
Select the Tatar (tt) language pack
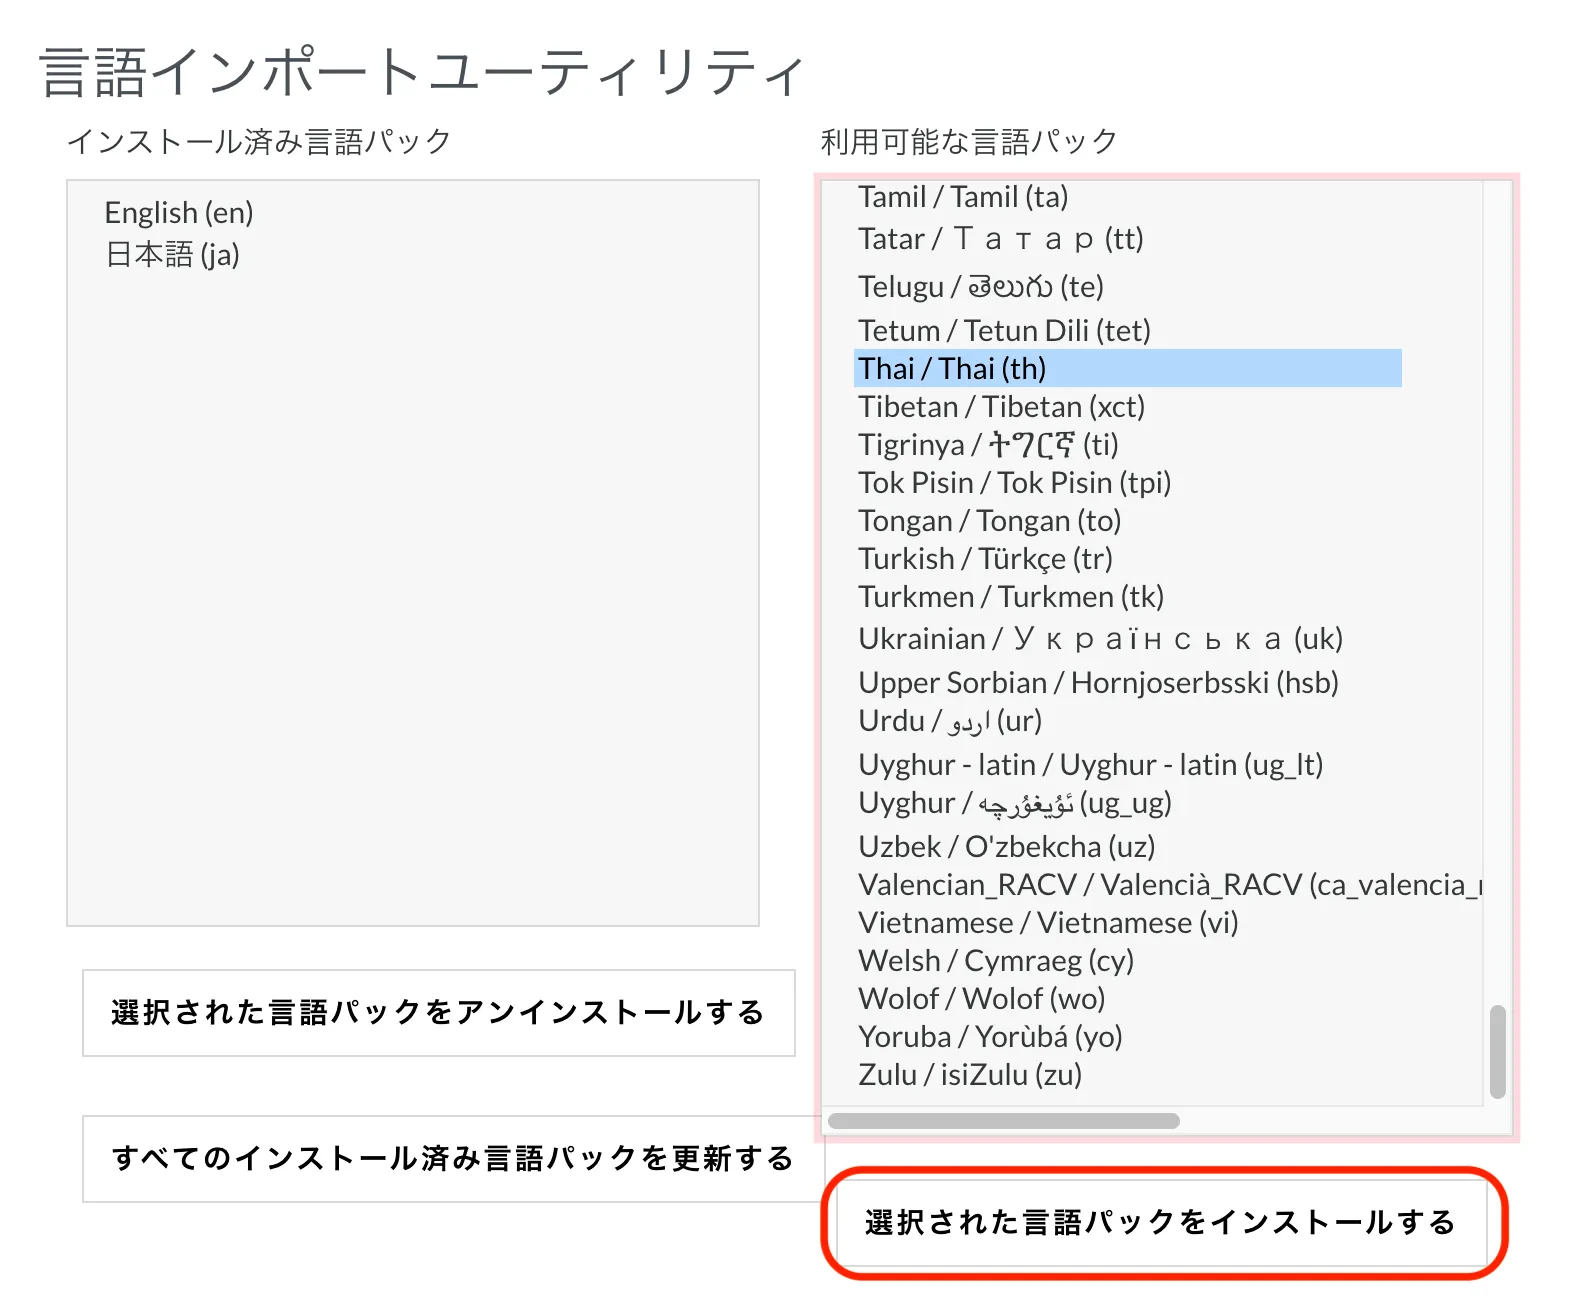[1000, 239]
